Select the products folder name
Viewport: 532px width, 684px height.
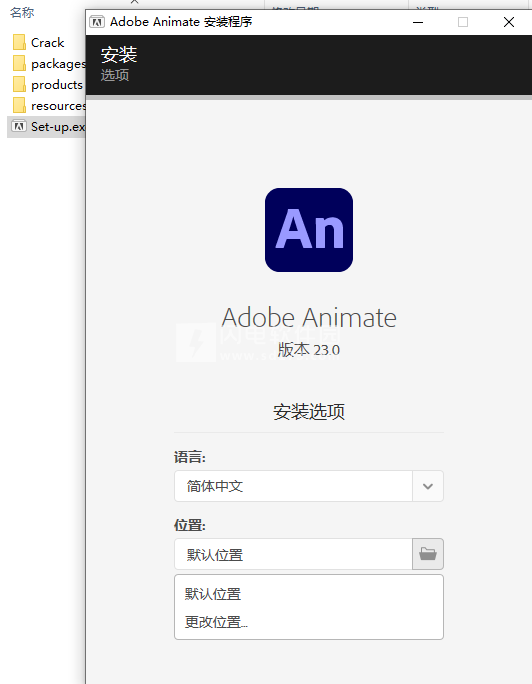57,85
